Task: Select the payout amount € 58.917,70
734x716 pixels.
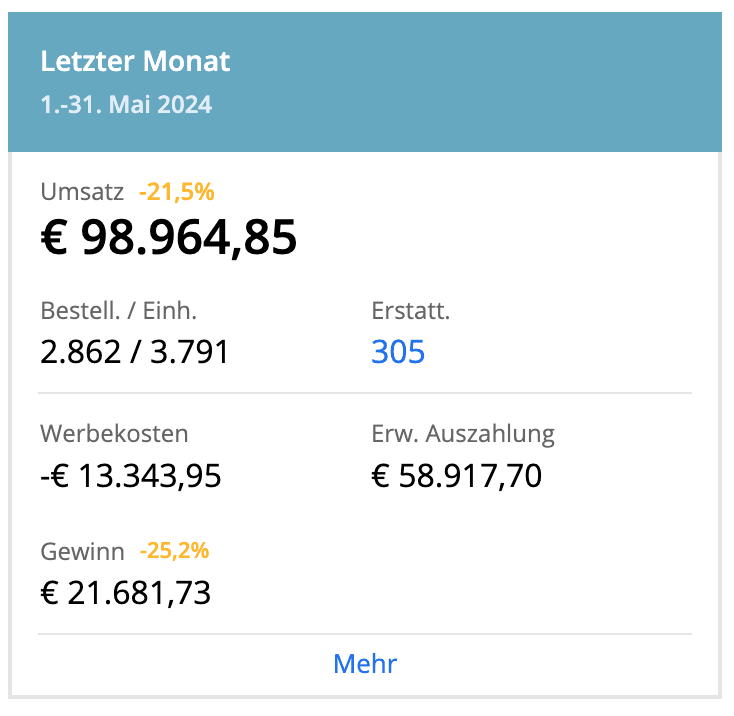Action: pos(456,475)
